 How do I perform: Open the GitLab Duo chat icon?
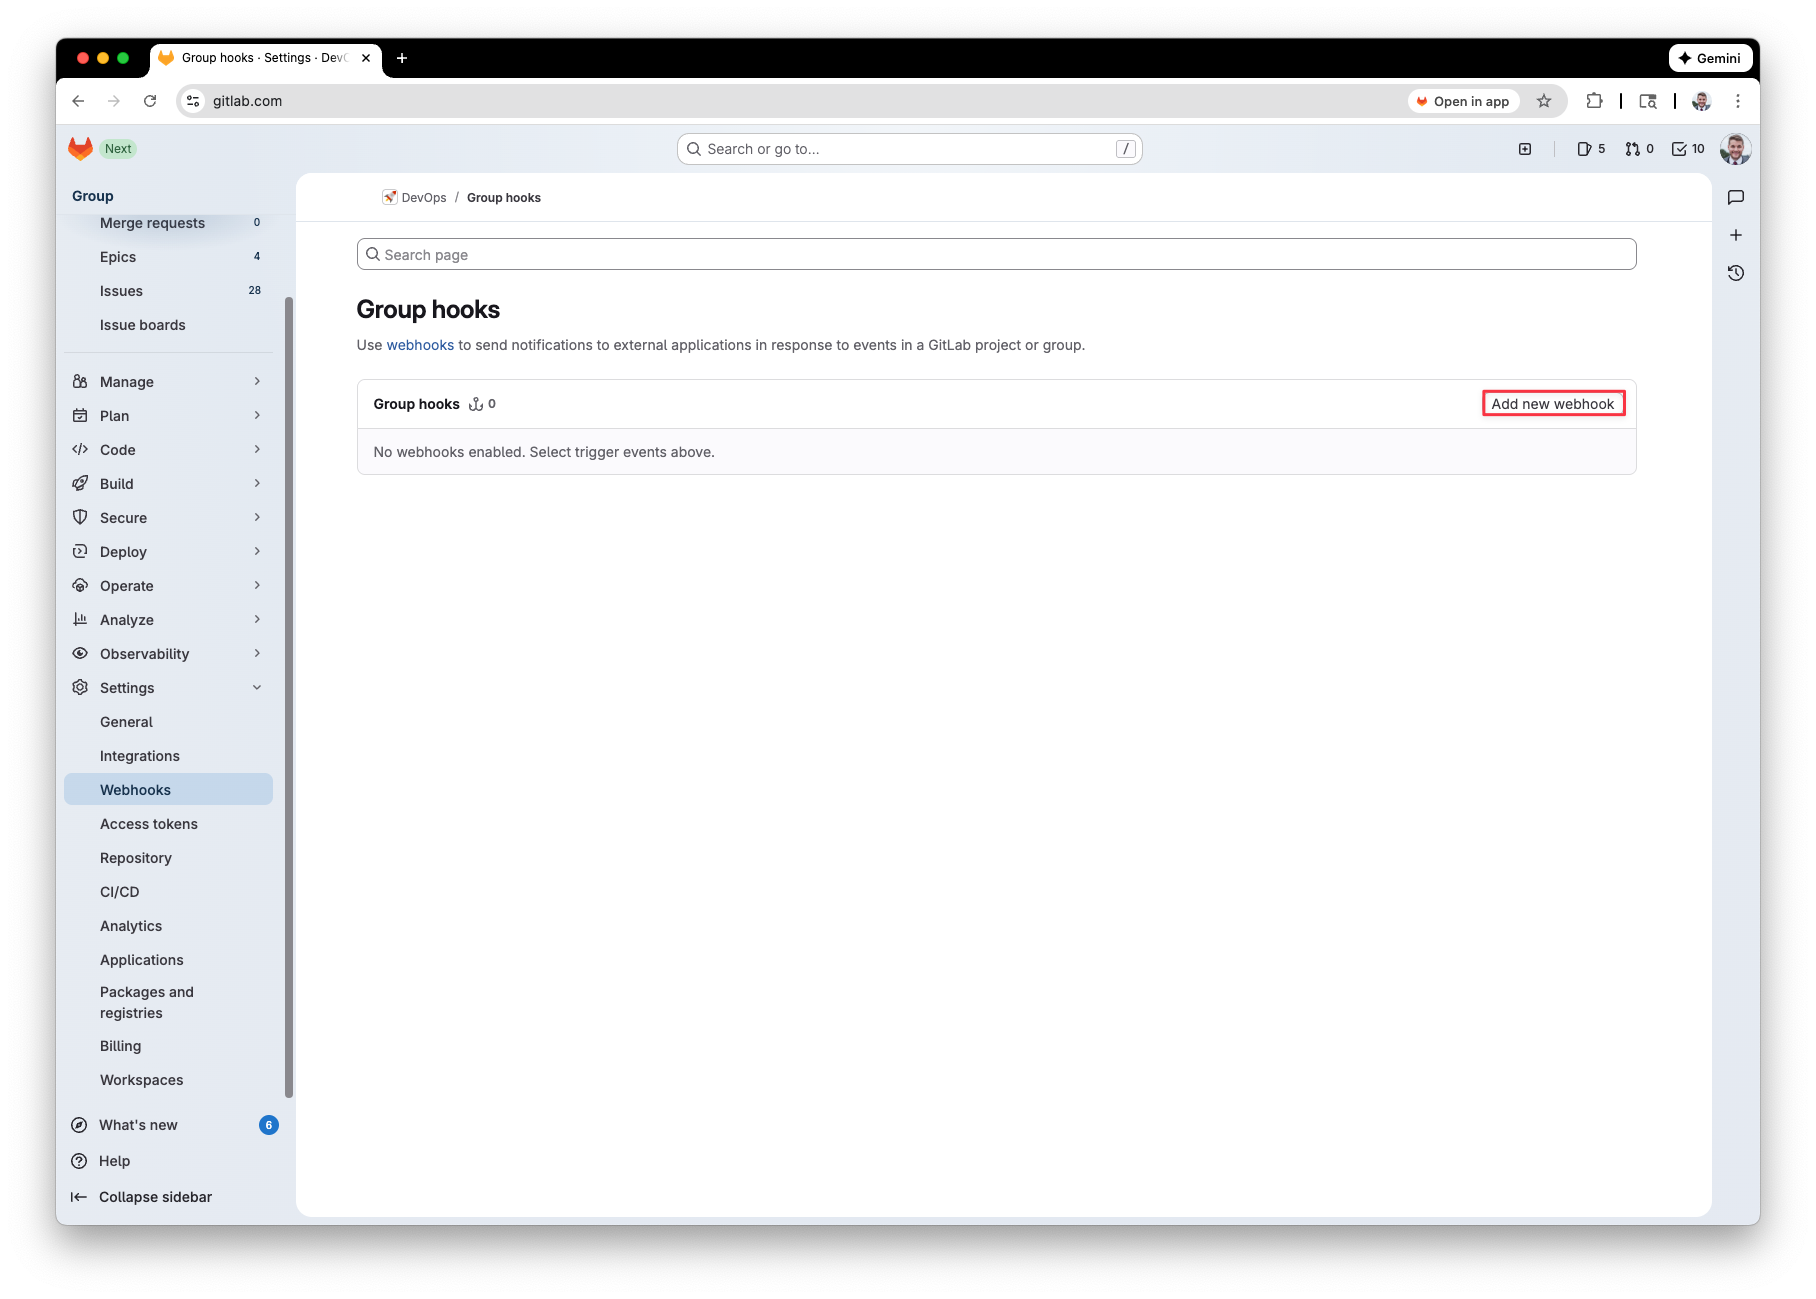pos(1736,198)
